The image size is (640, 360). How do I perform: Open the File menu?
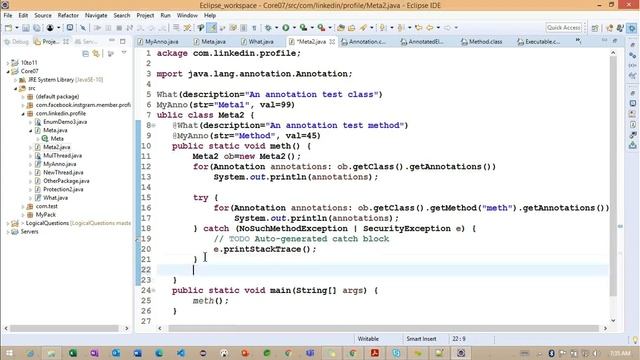(8, 16)
